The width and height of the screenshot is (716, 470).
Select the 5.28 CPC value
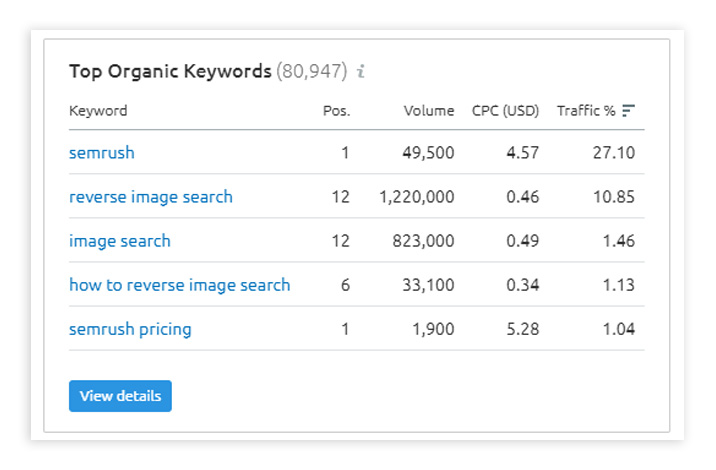pos(523,329)
